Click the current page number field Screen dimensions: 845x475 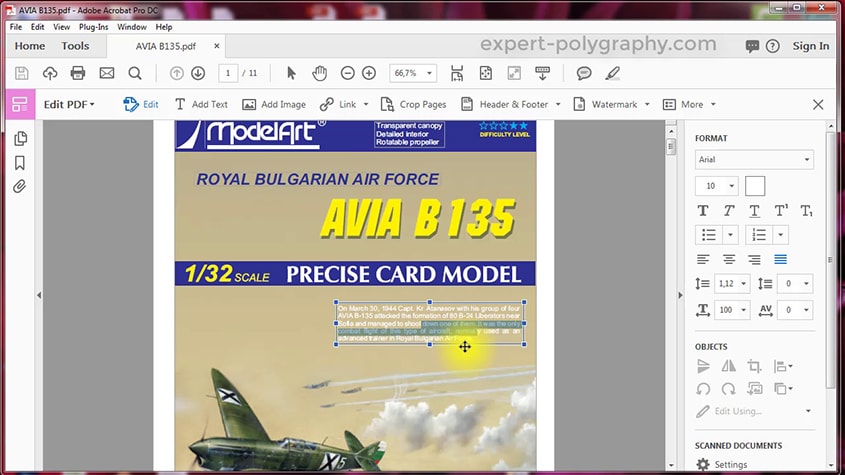(228, 73)
